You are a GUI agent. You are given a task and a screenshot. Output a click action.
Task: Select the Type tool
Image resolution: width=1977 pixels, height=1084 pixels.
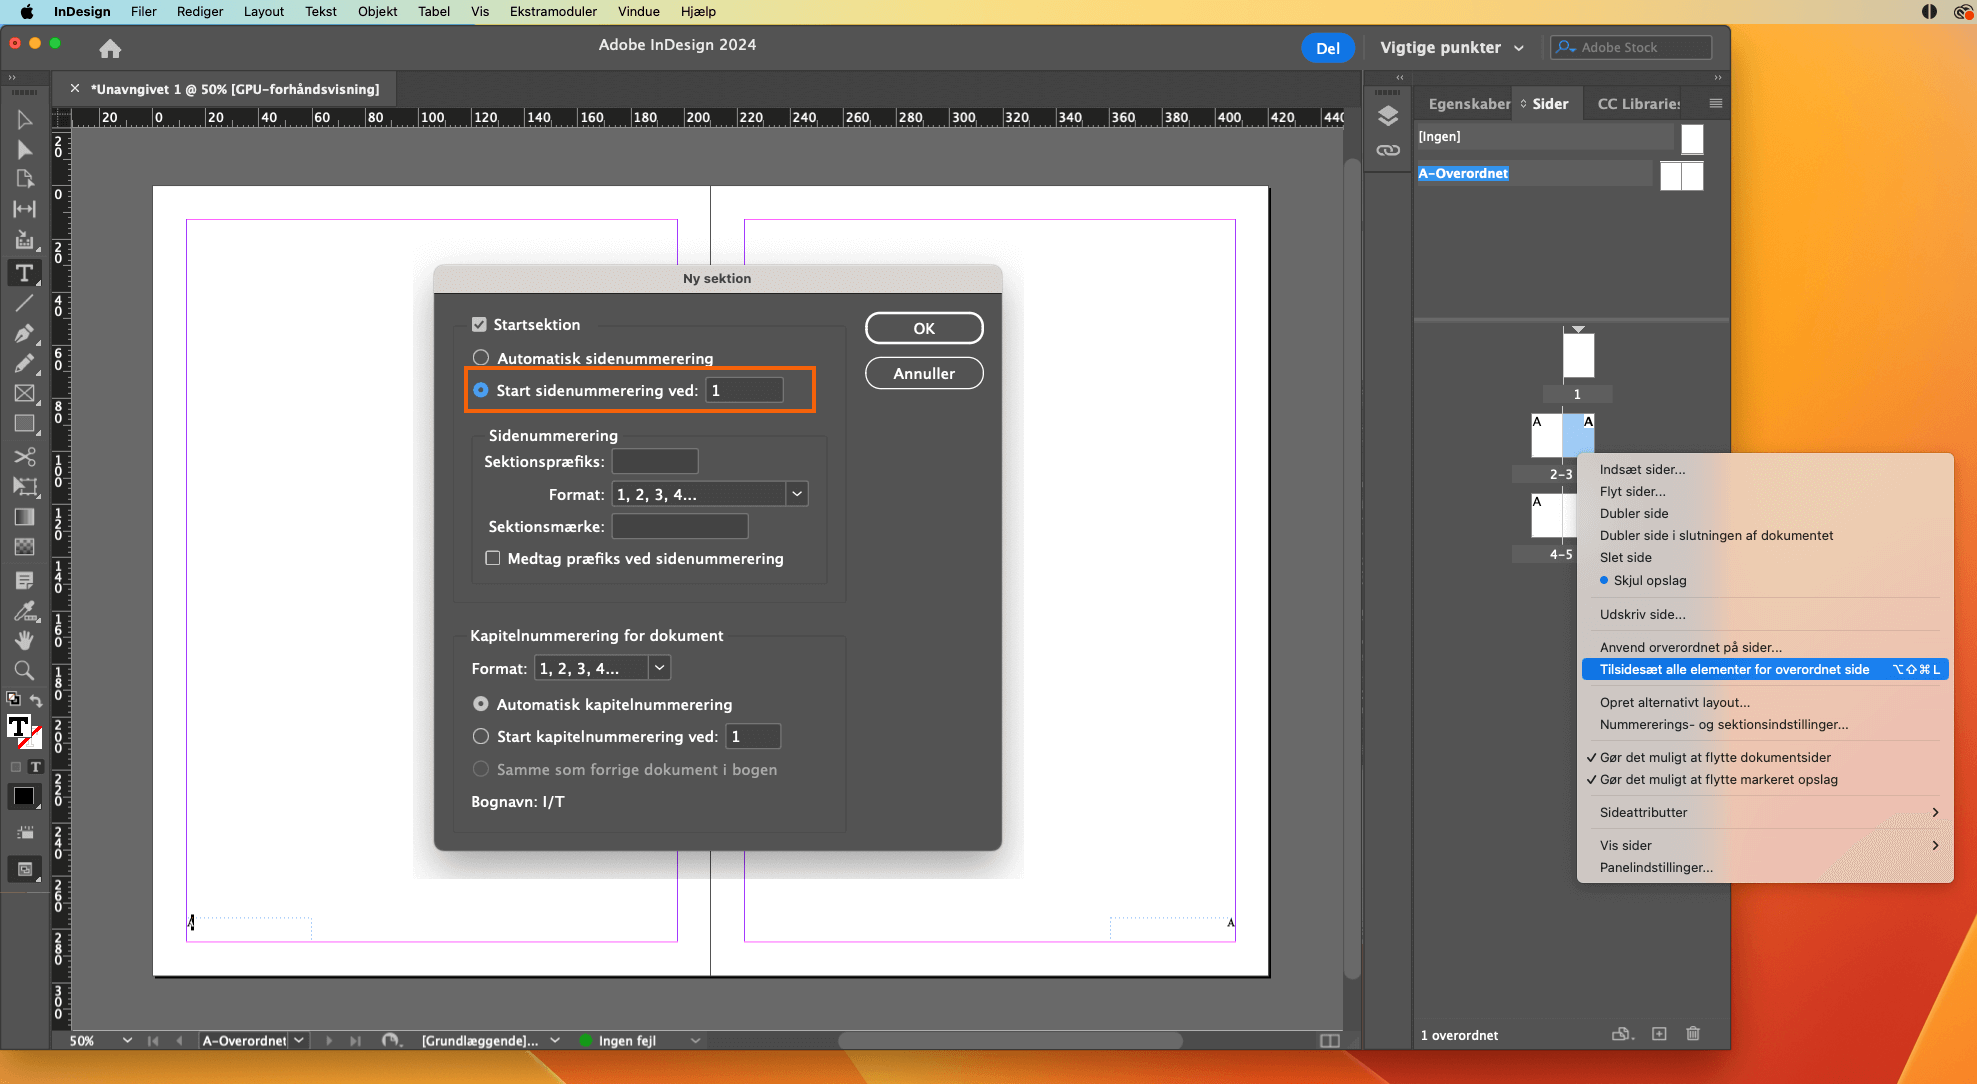coord(25,273)
